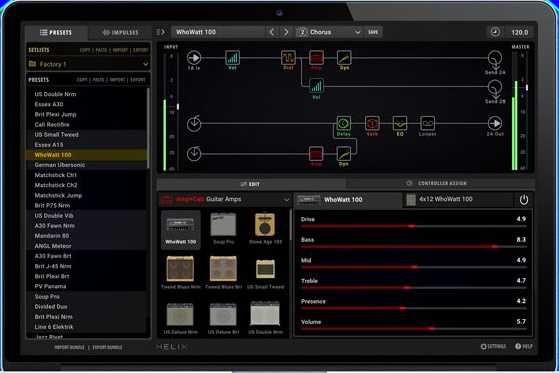Switch to the Controller Assign tab
Screen dimensions: 559x373
click(439, 183)
